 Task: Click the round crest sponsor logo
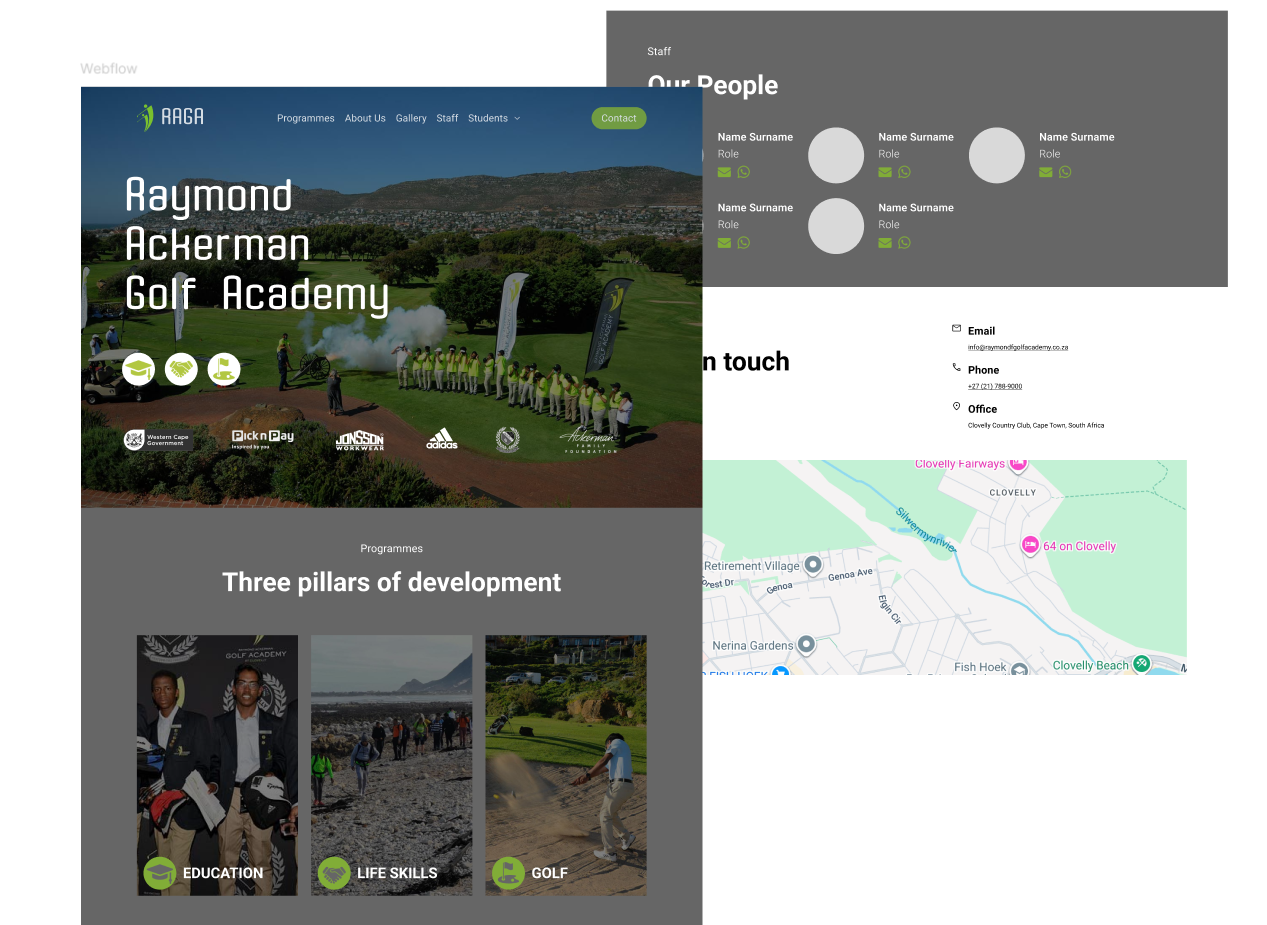pyautogui.click(x=508, y=440)
